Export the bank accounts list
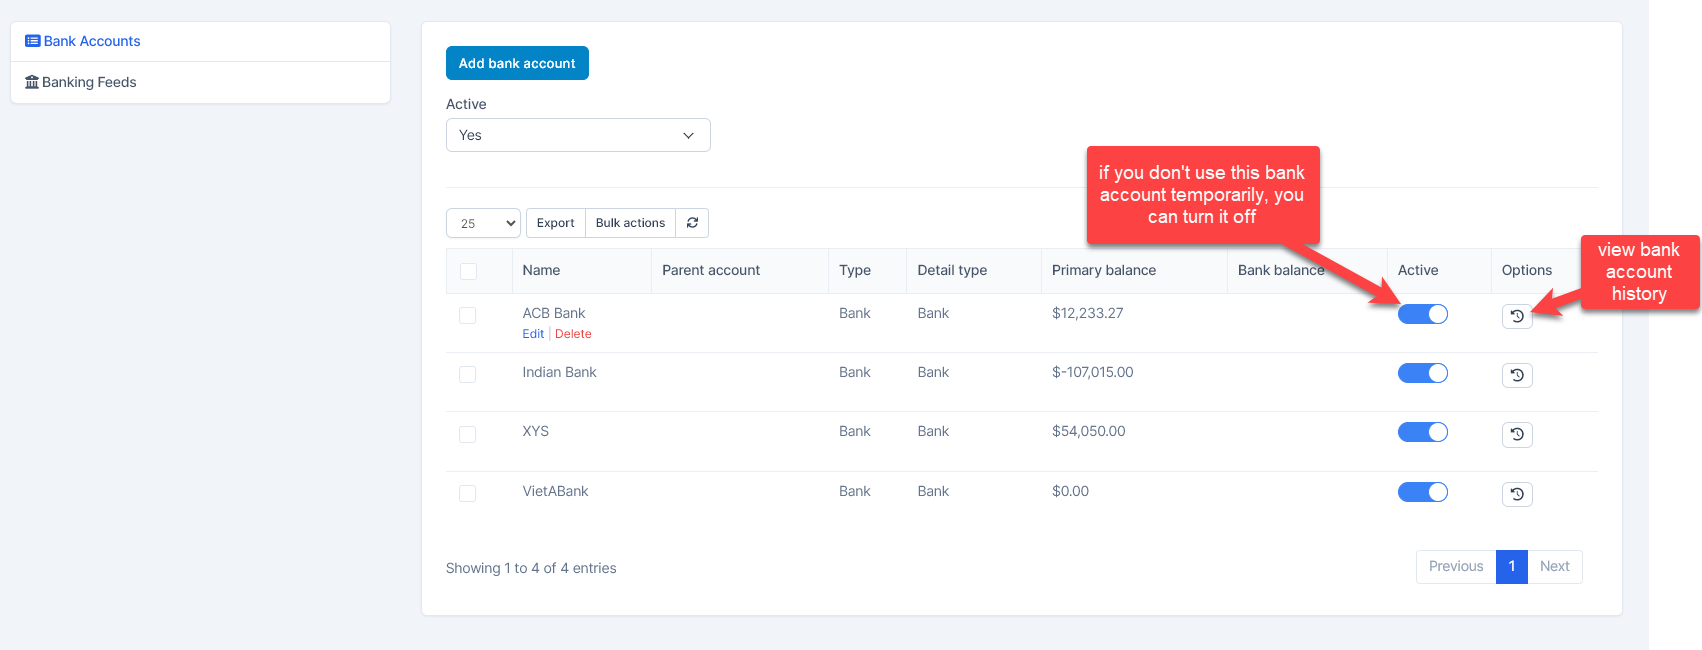1702x650 pixels. [555, 223]
